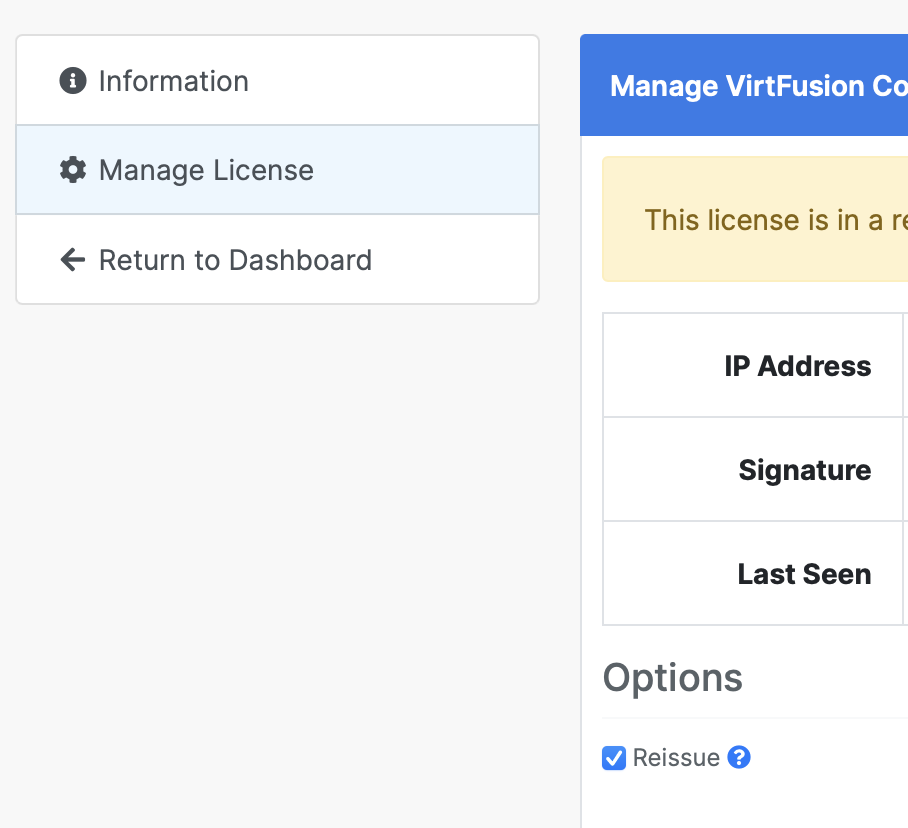908x828 pixels.
Task: Open the Reissue help question icon
Action: (x=739, y=757)
